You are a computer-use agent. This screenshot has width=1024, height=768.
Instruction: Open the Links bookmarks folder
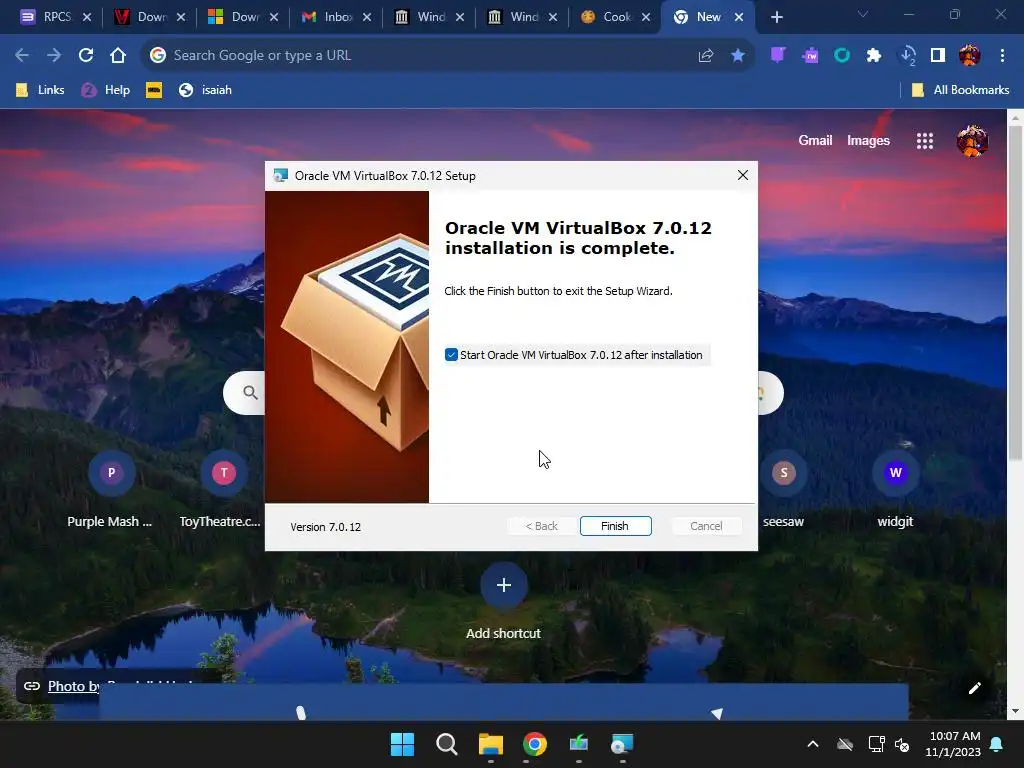tap(40, 90)
